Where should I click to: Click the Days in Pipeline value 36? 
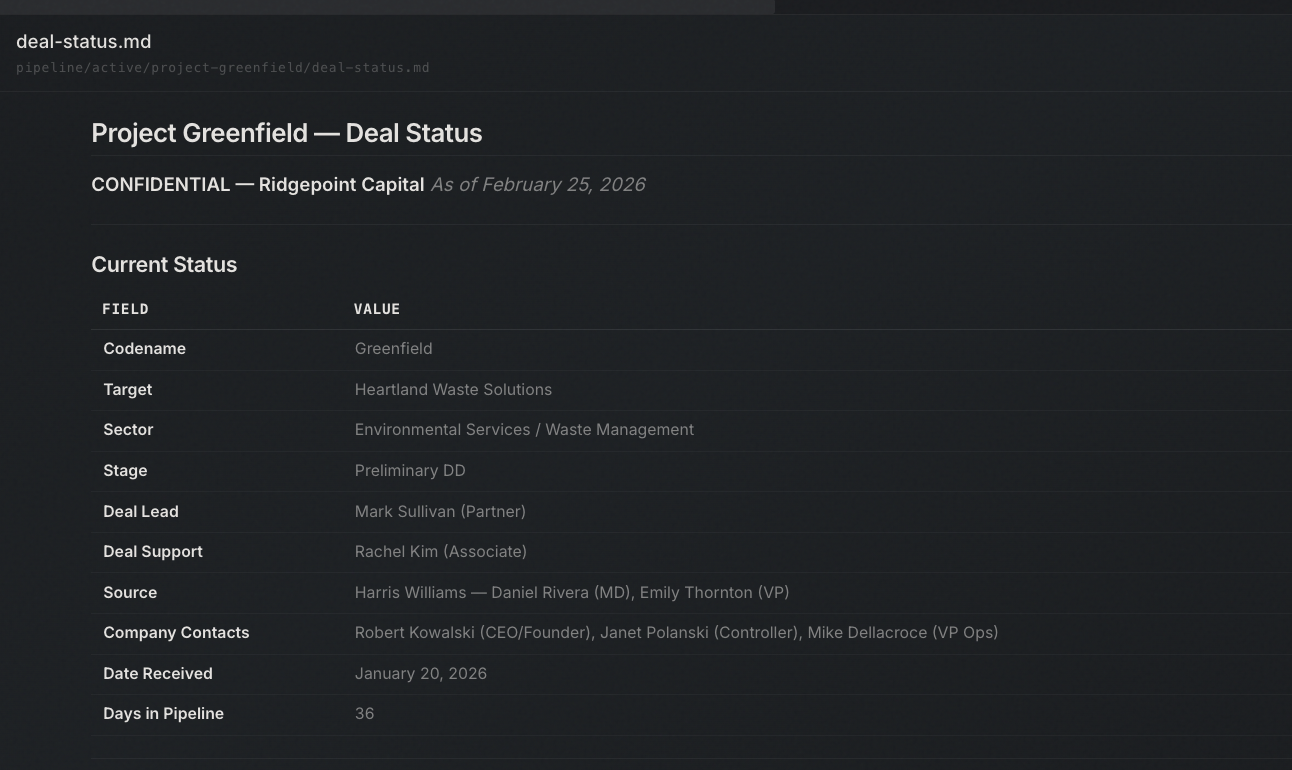click(x=364, y=713)
